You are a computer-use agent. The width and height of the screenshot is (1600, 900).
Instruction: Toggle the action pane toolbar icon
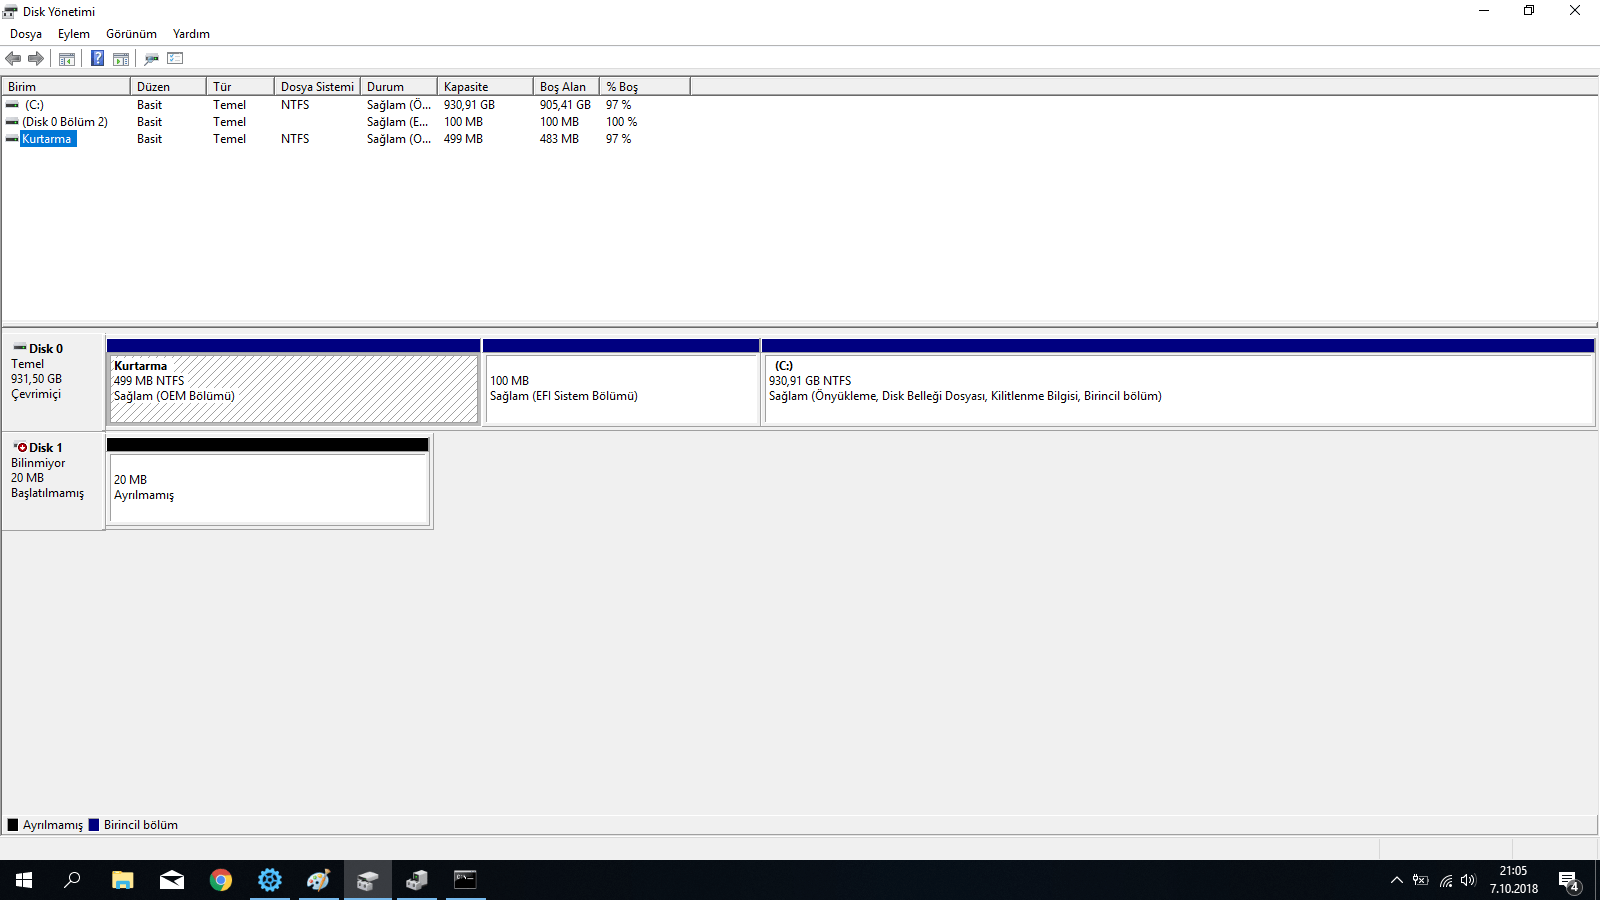(x=121, y=59)
